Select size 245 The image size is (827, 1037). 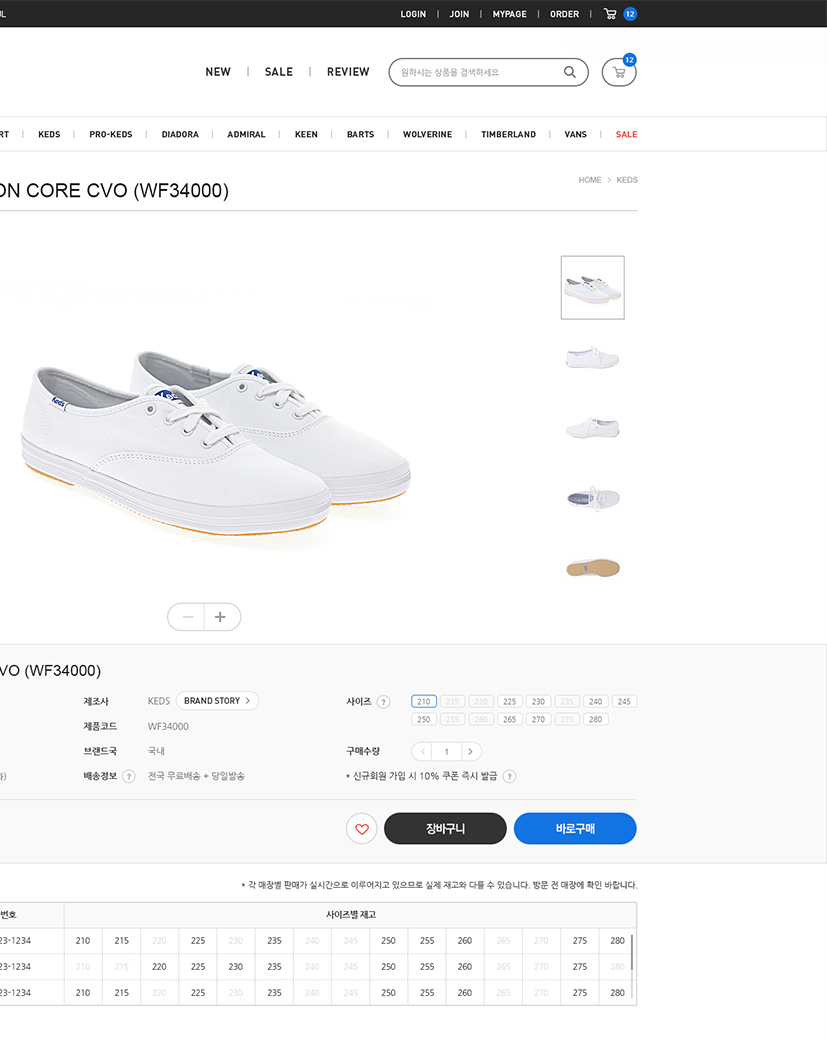[624, 701]
